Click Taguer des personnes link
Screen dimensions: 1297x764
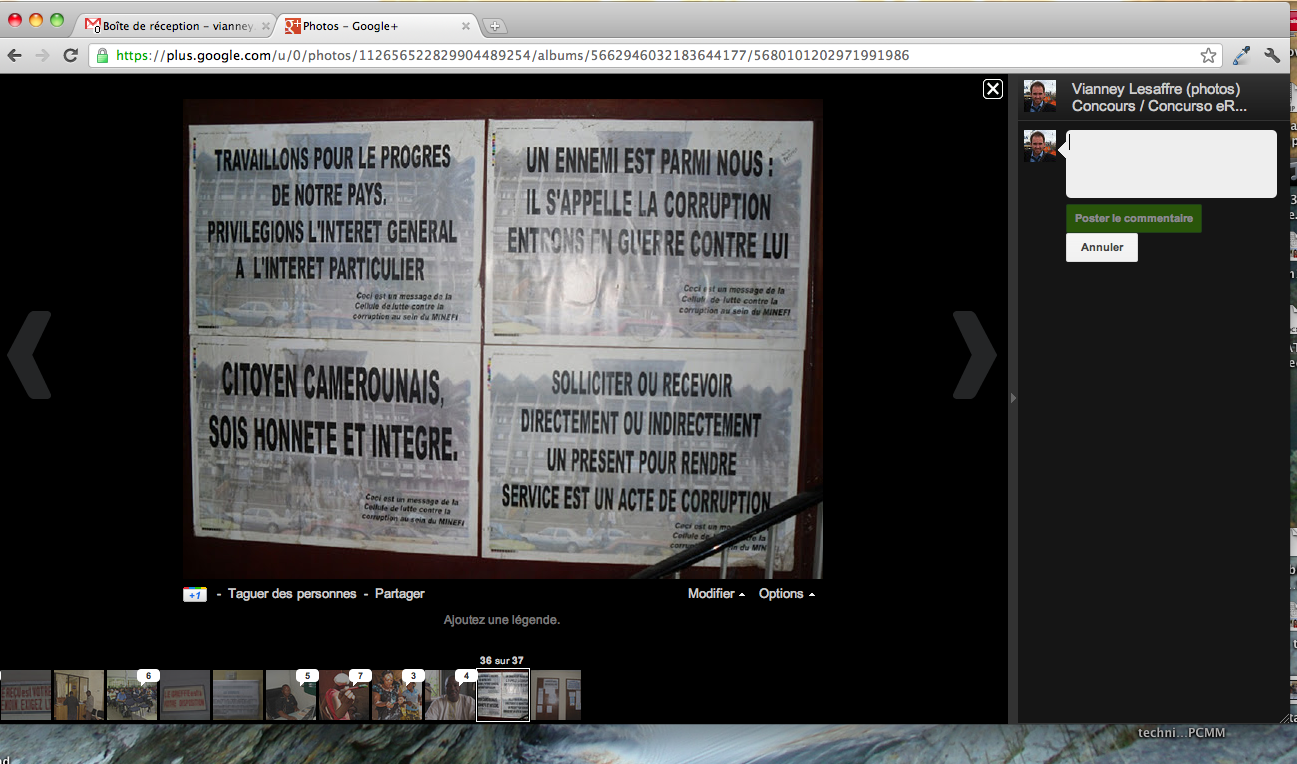pos(292,594)
